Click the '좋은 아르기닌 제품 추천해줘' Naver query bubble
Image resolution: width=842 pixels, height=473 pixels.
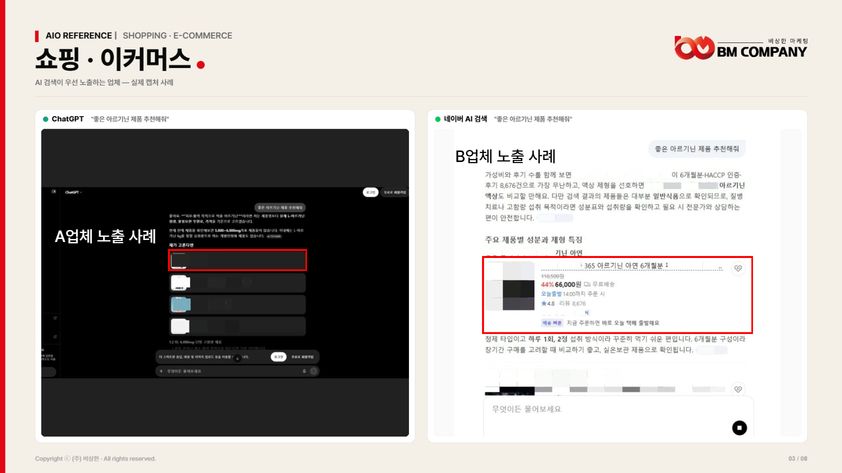coord(696,149)
